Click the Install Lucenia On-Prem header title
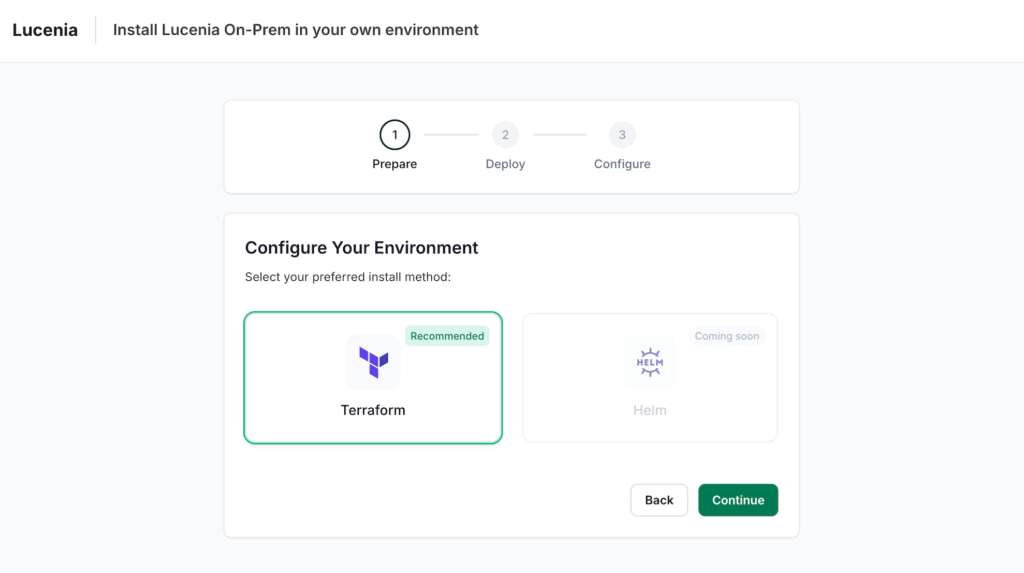This screenshot has width=1024, height=573. [x=296, y=30]
